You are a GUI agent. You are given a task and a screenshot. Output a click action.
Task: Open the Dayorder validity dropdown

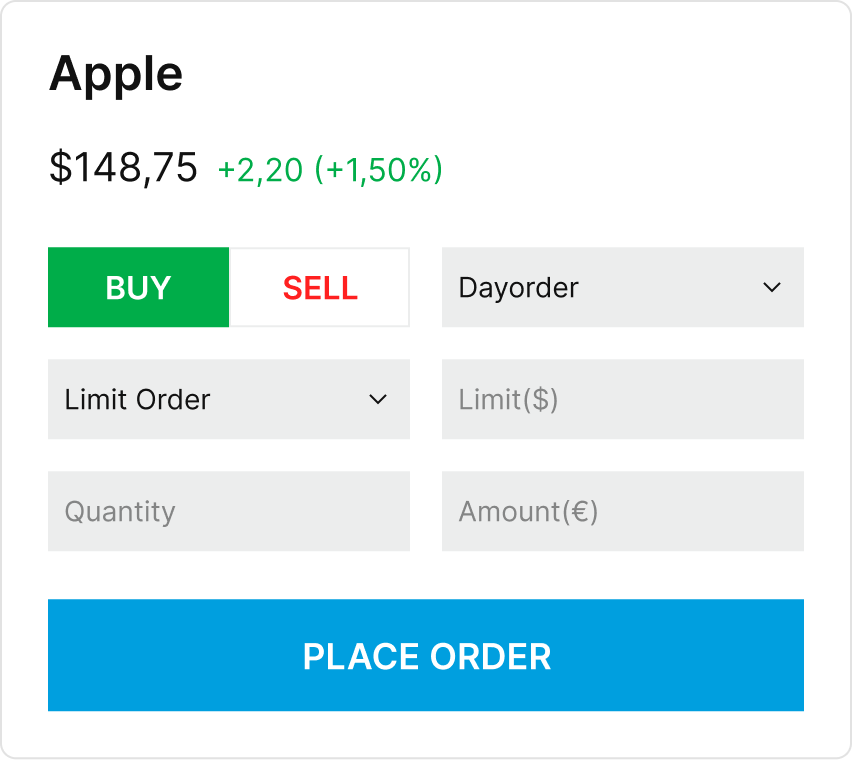point(623,287)
